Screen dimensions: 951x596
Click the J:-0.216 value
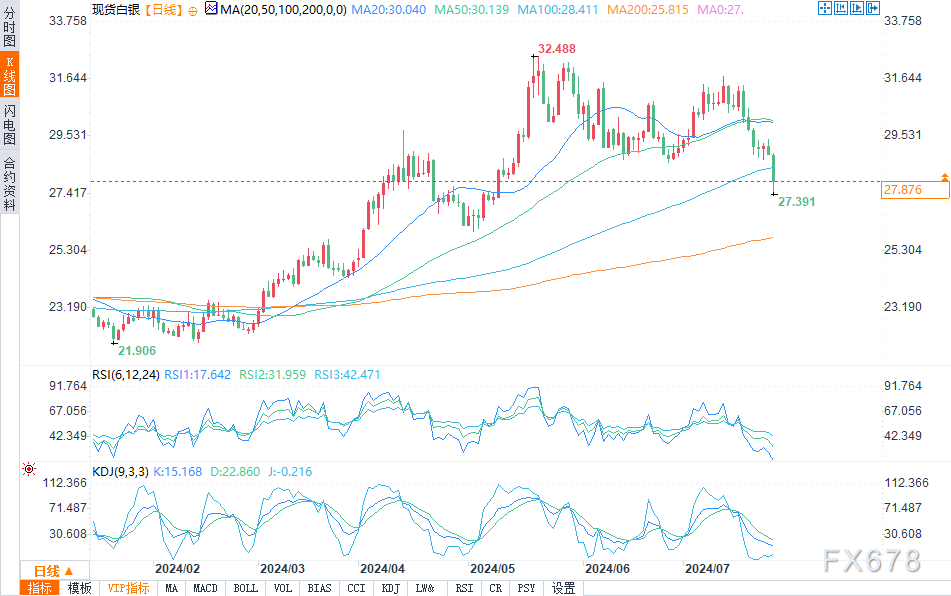pos(290,472)
